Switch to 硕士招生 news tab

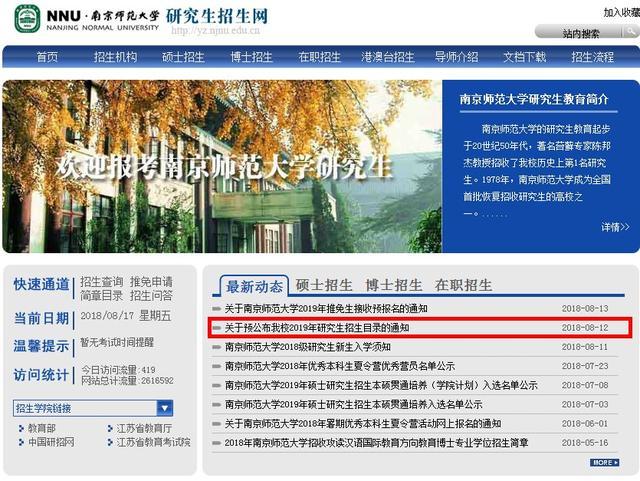click(324, 285)
